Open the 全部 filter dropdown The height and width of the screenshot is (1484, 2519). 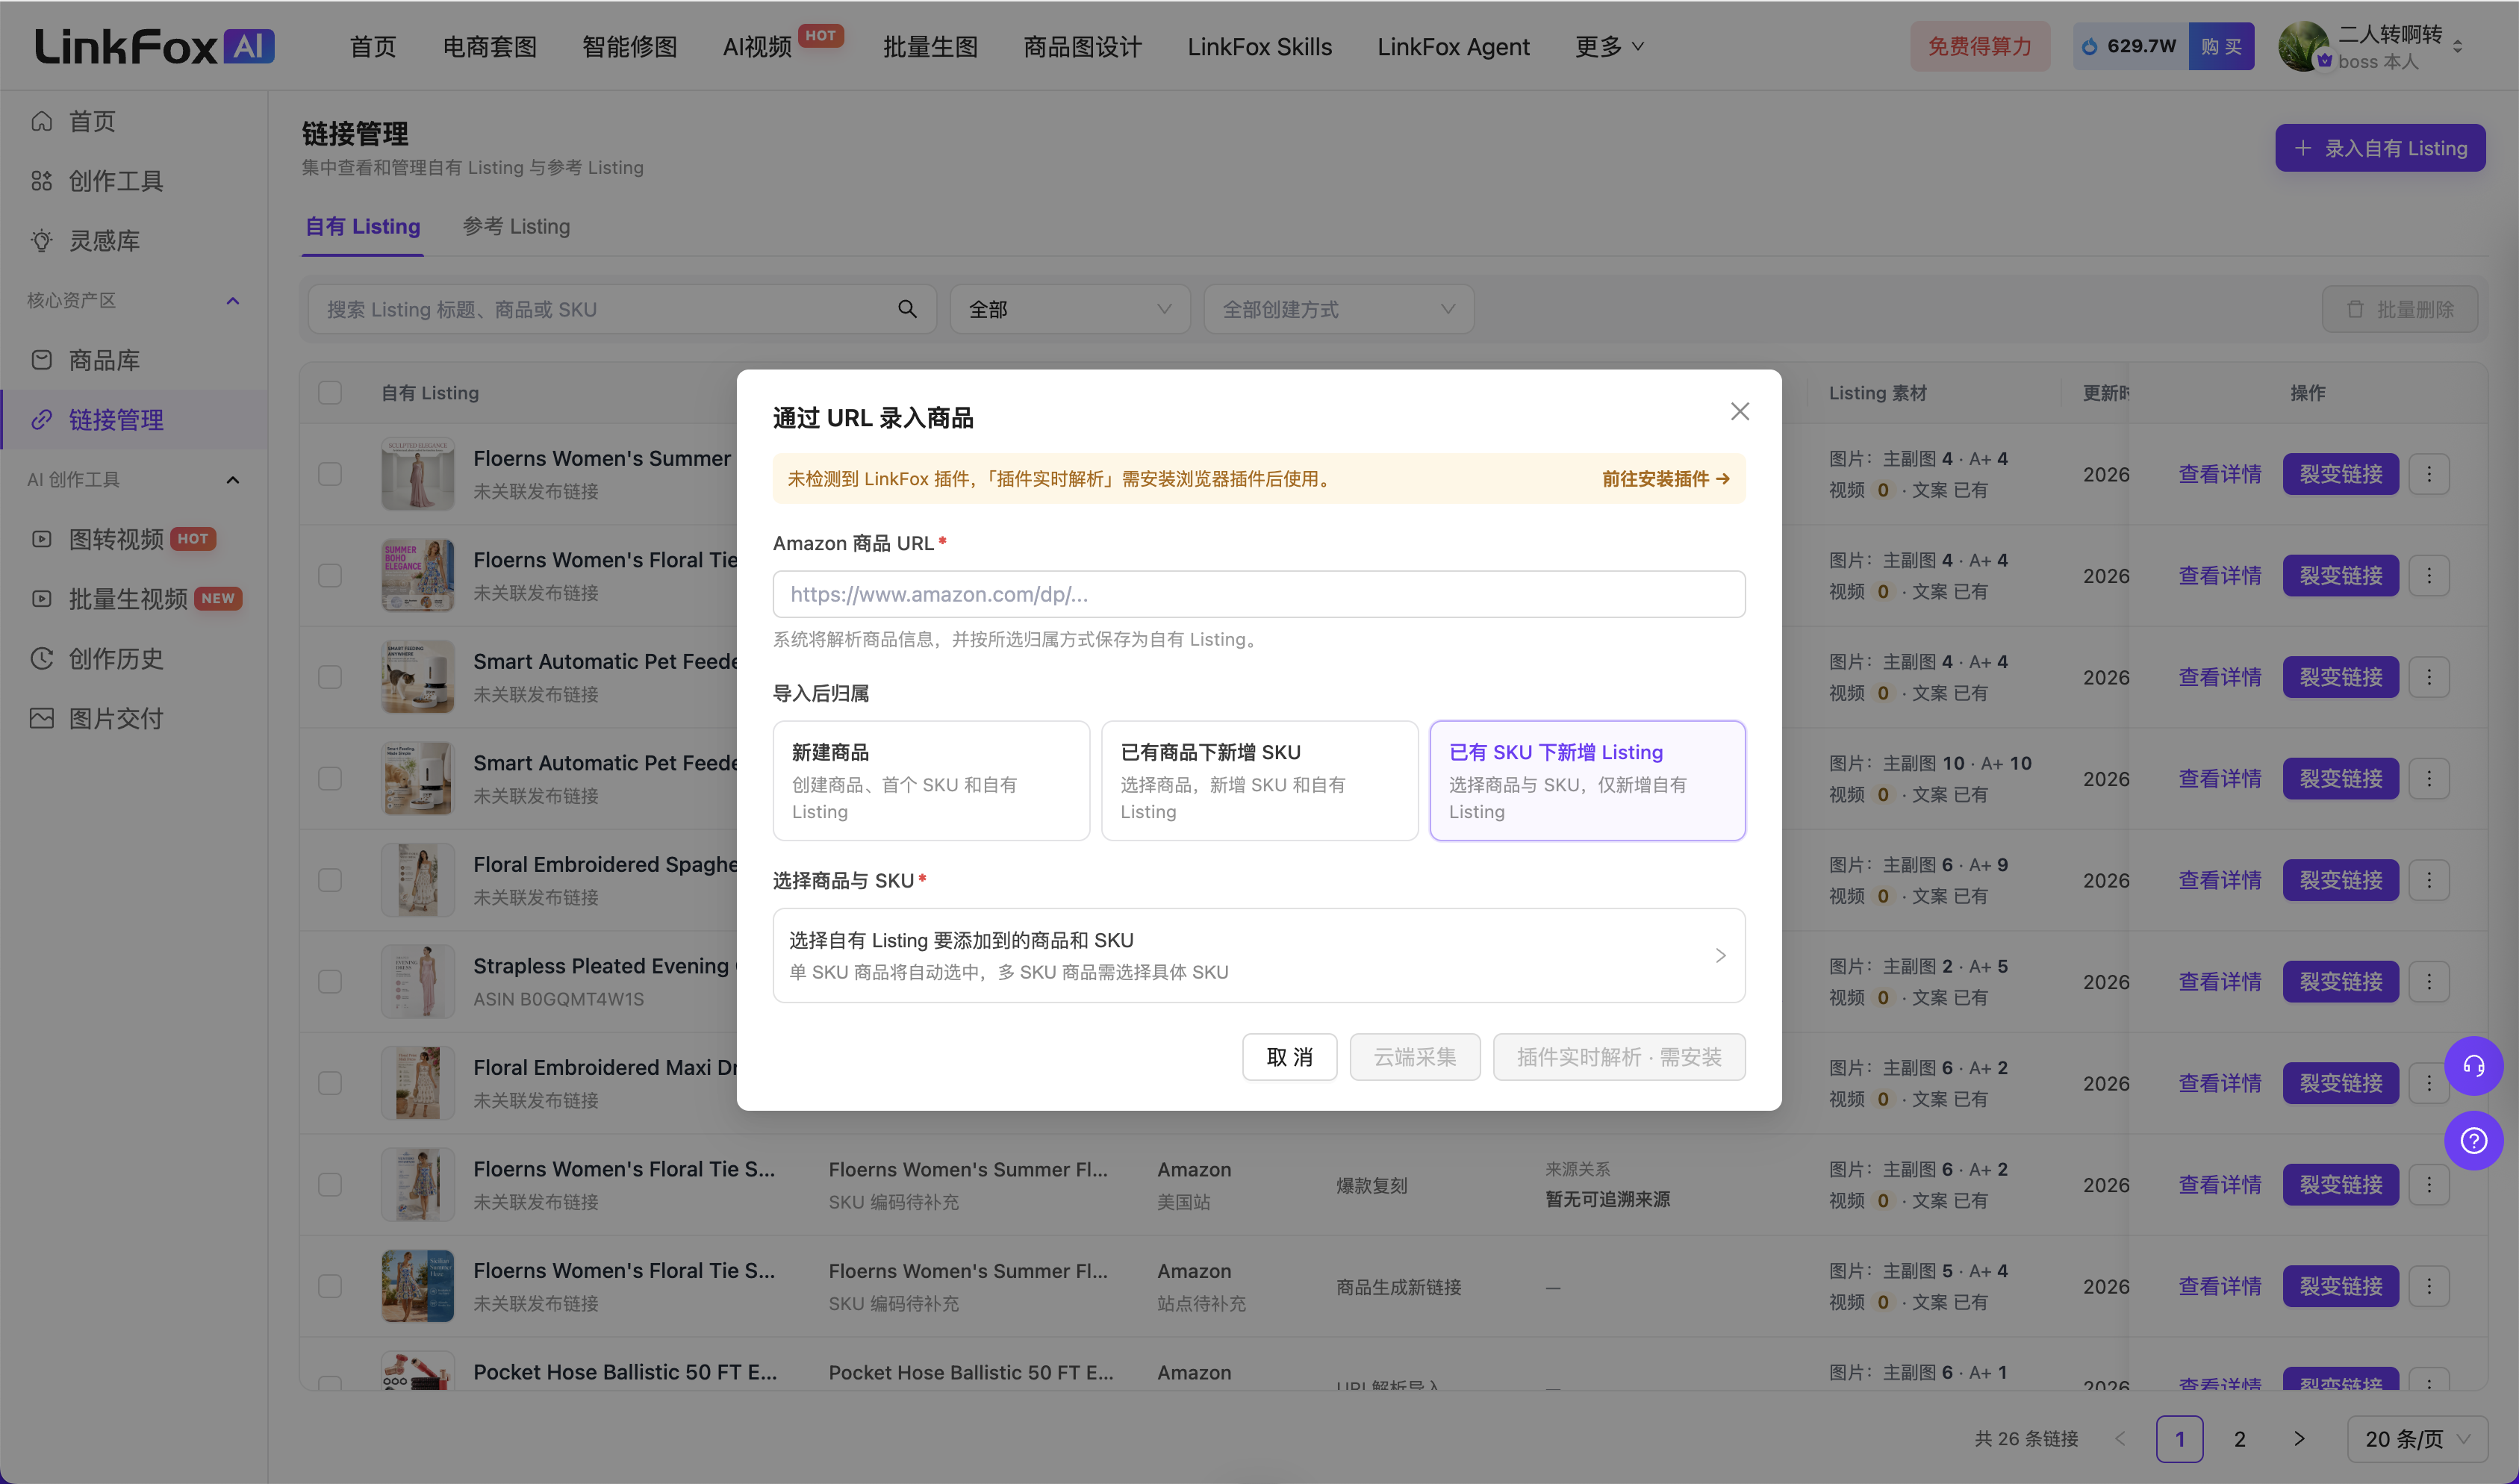[x=1069, y=309]
